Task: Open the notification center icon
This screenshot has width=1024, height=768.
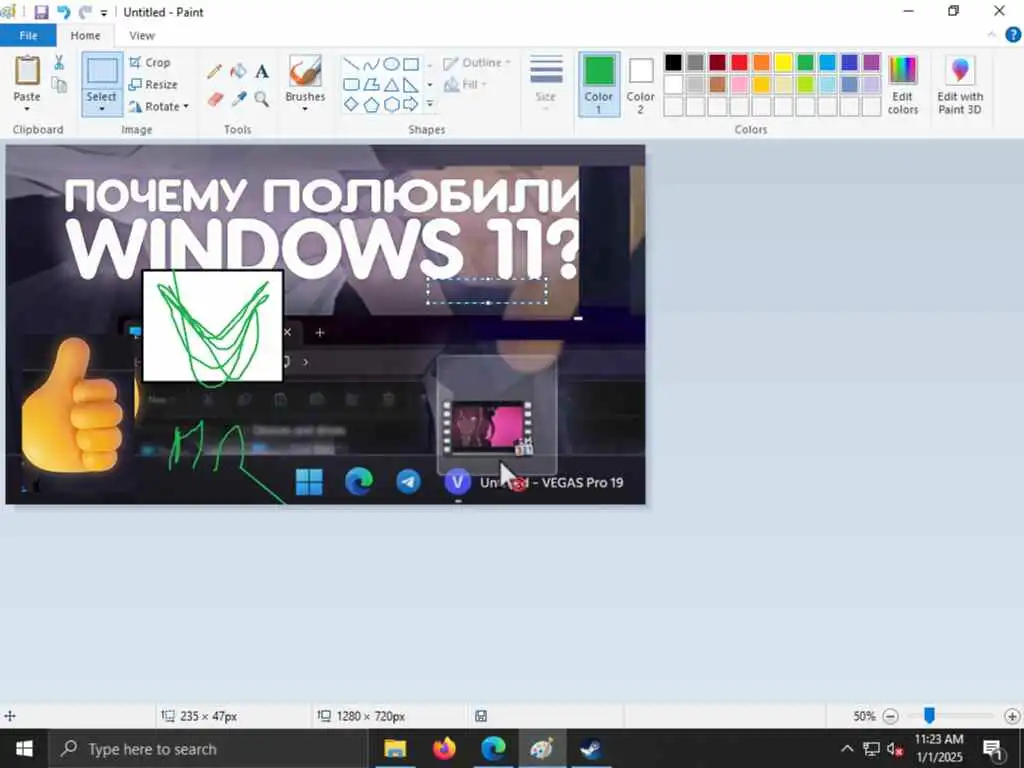Action: (x=993, y=749)
